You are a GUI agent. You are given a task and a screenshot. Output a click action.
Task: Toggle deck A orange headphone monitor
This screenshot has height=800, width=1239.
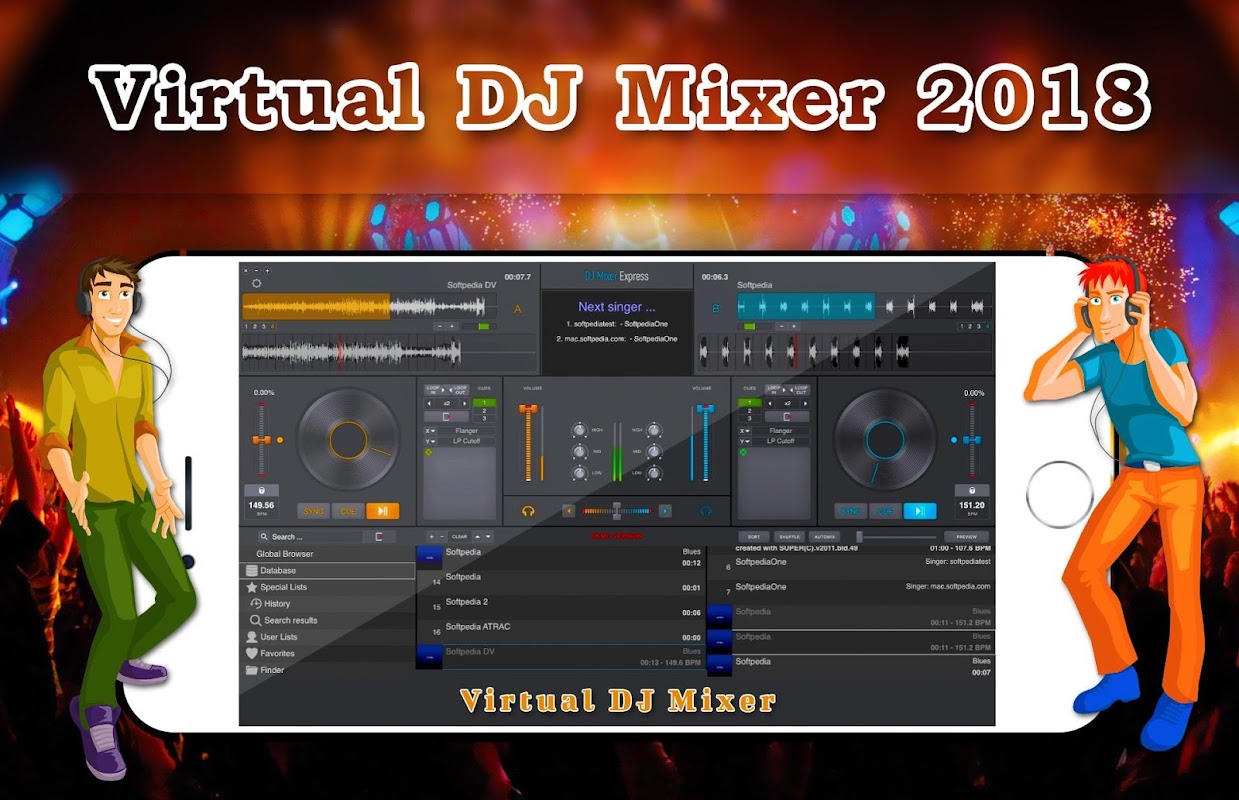[528, 511]
